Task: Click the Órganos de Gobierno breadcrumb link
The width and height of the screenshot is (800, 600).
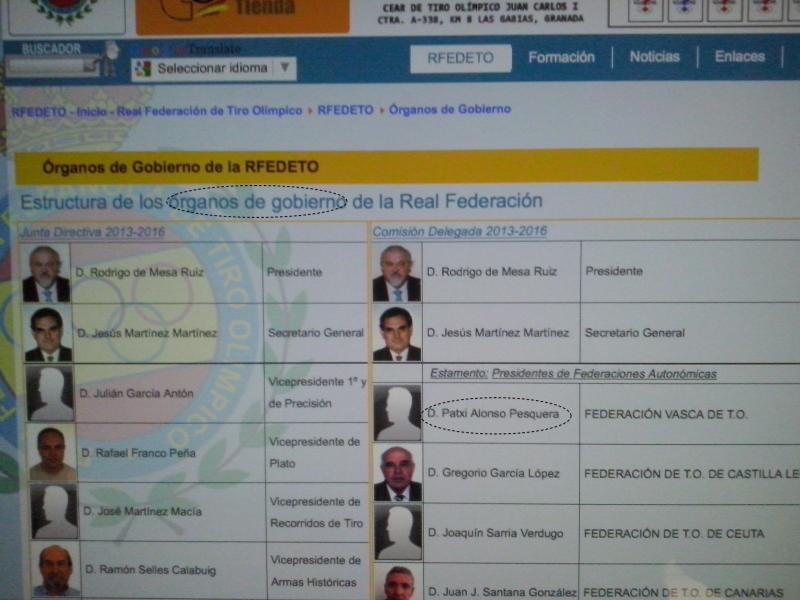Action: click(x=450, y=110)
